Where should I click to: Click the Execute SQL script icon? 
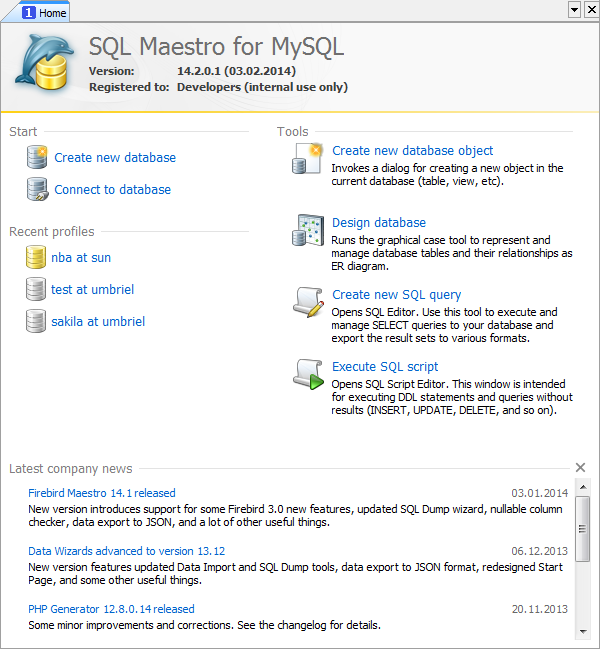coord(307,375)
